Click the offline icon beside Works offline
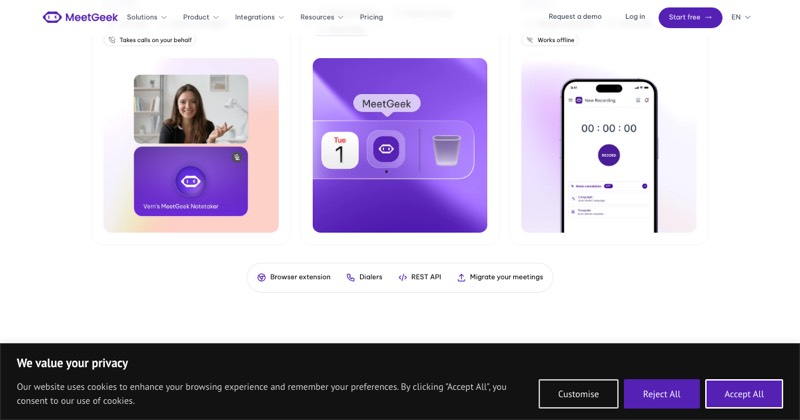Viewport: 800px width, 420px height. pyautogui.click(x=530, y=40)
